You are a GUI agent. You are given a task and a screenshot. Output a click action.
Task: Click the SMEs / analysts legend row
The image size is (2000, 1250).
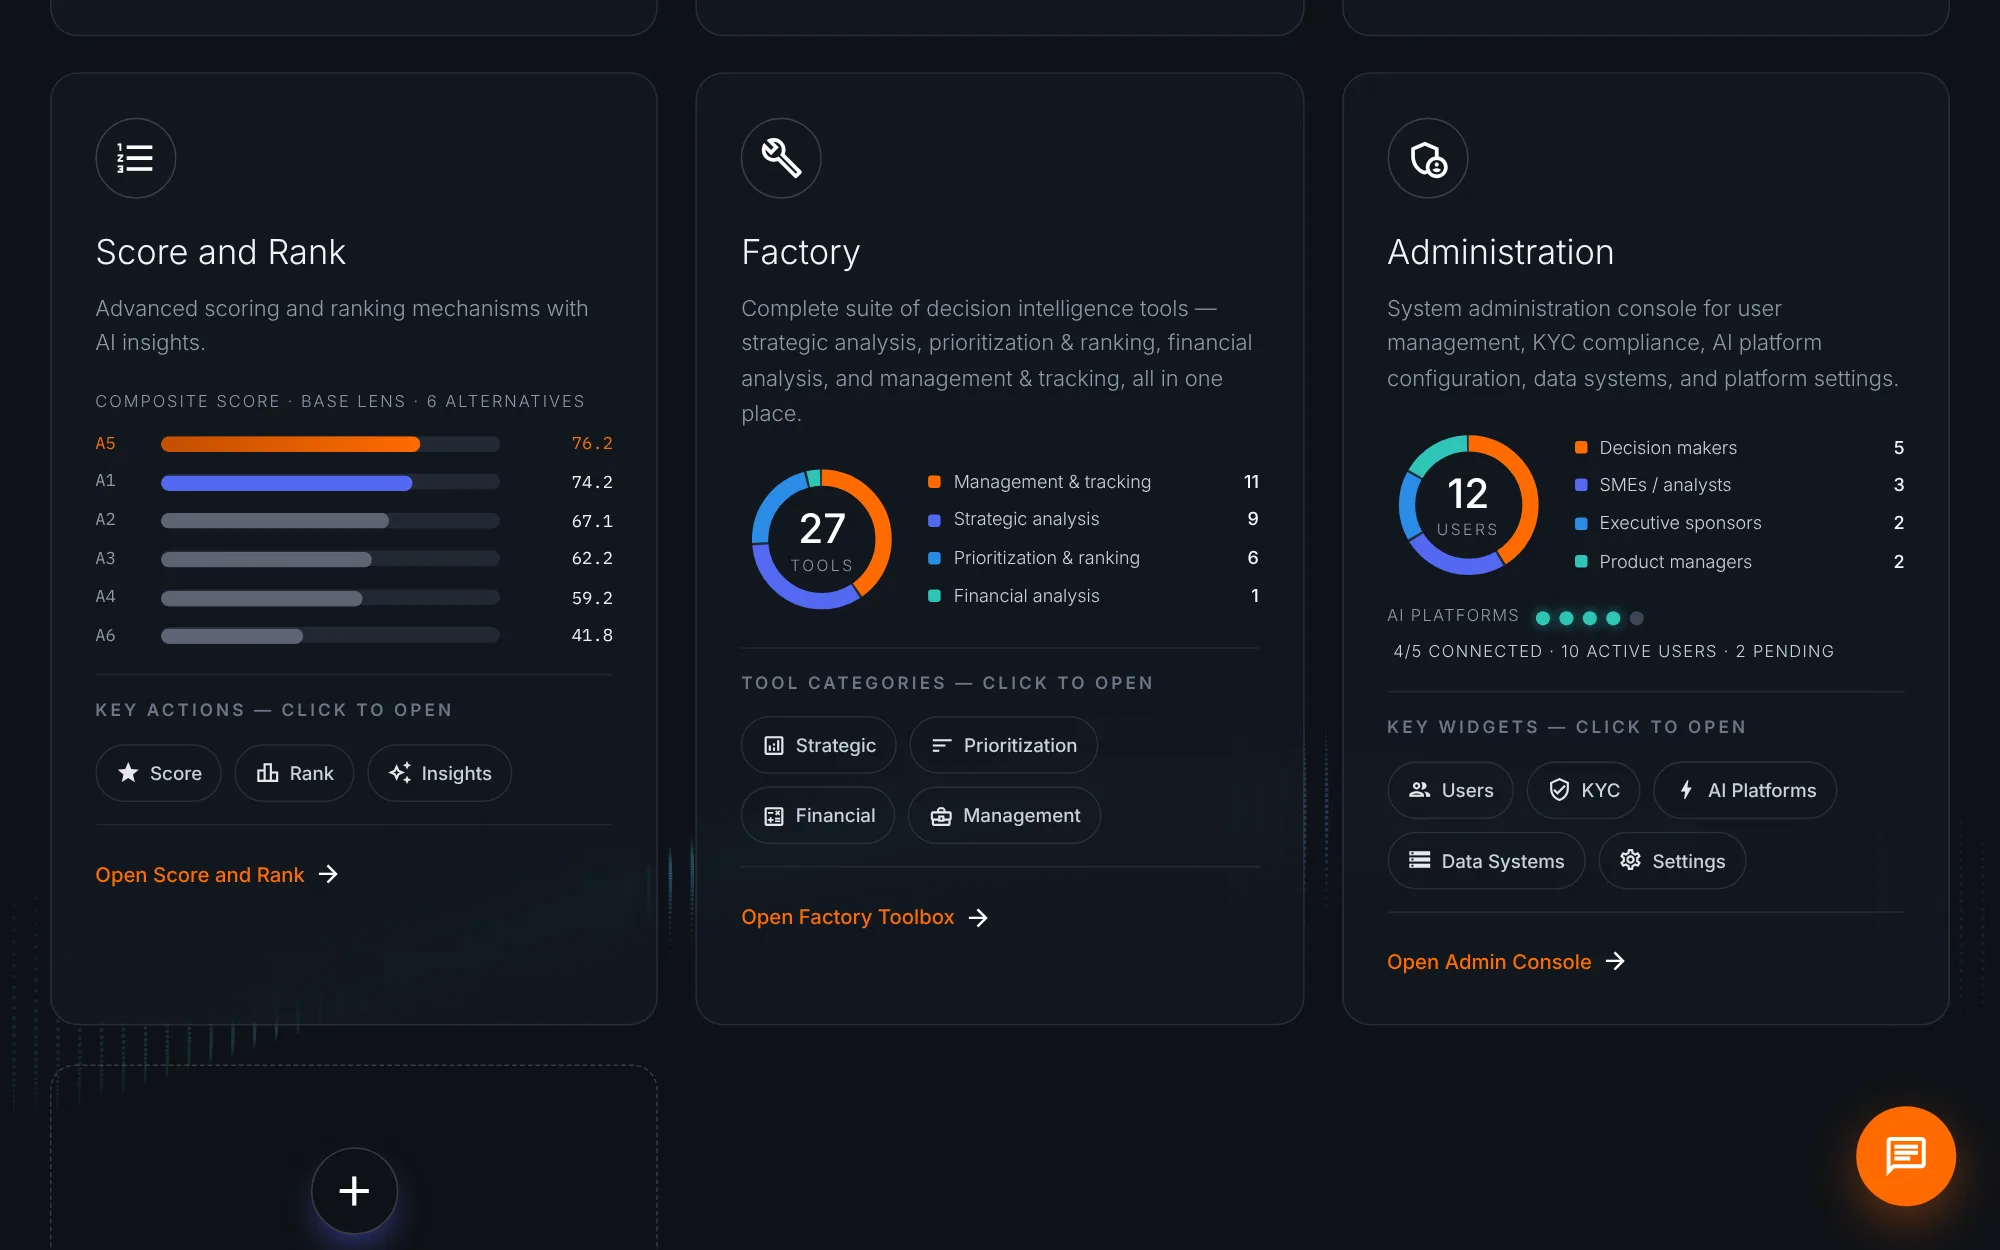point(1739,485)
